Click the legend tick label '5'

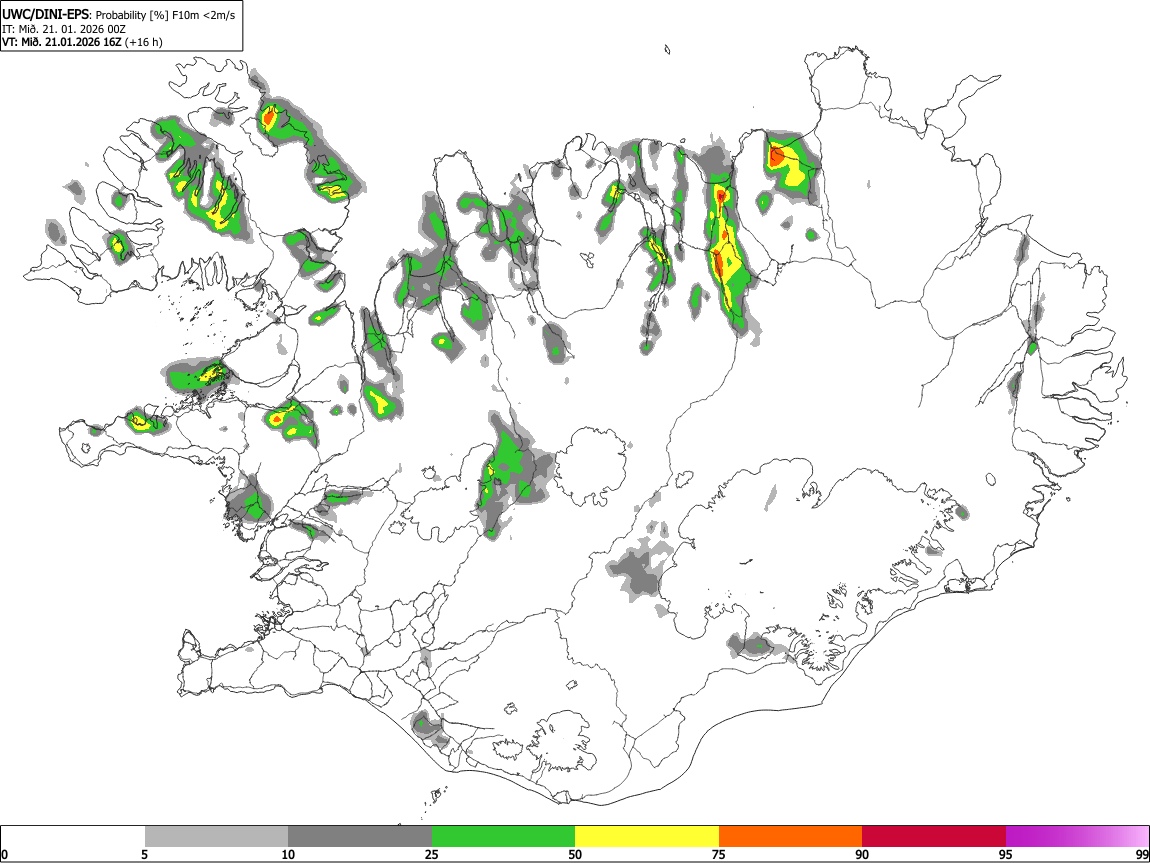[x=144, y=854]
